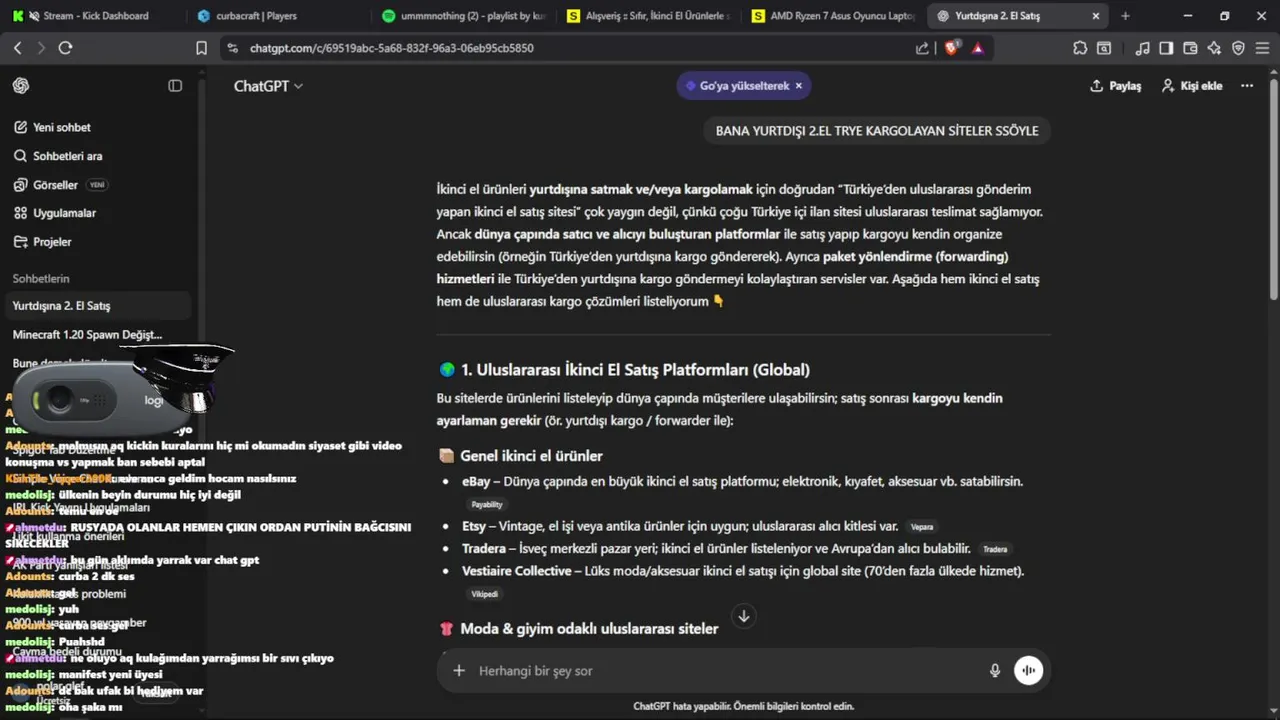Image resolution: width=1280 pixels, height=720 pixels.
Task: Click the share page icon in address bar
Action: tap(921, 48)
